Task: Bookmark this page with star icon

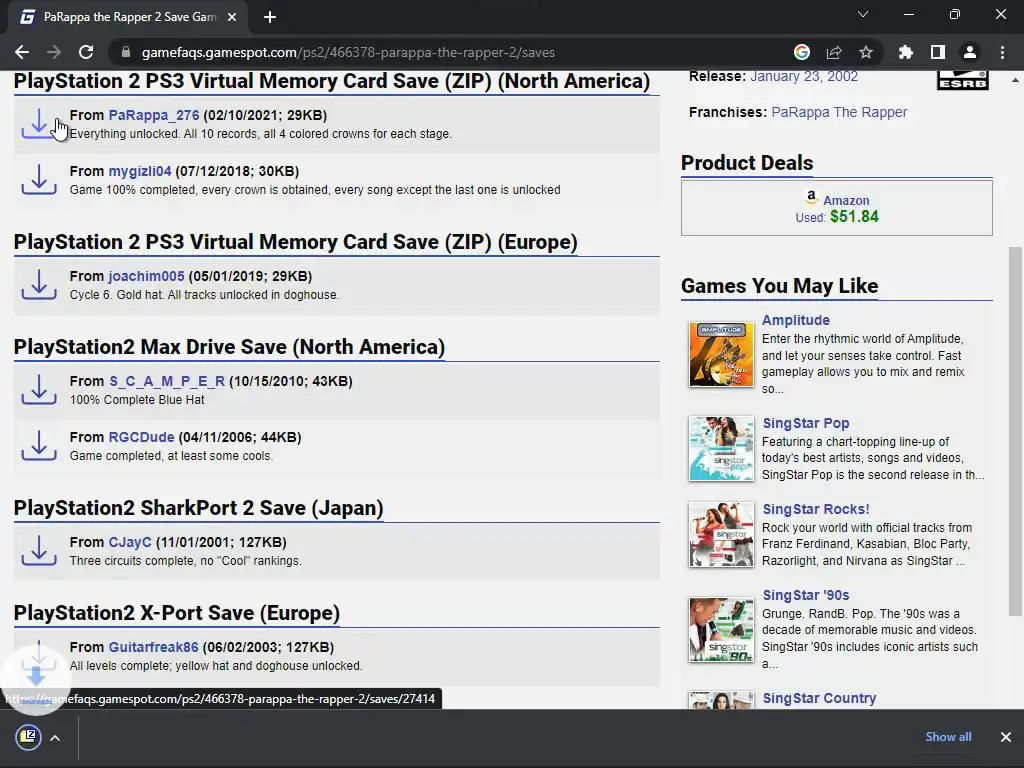Action: pos(866,52)
